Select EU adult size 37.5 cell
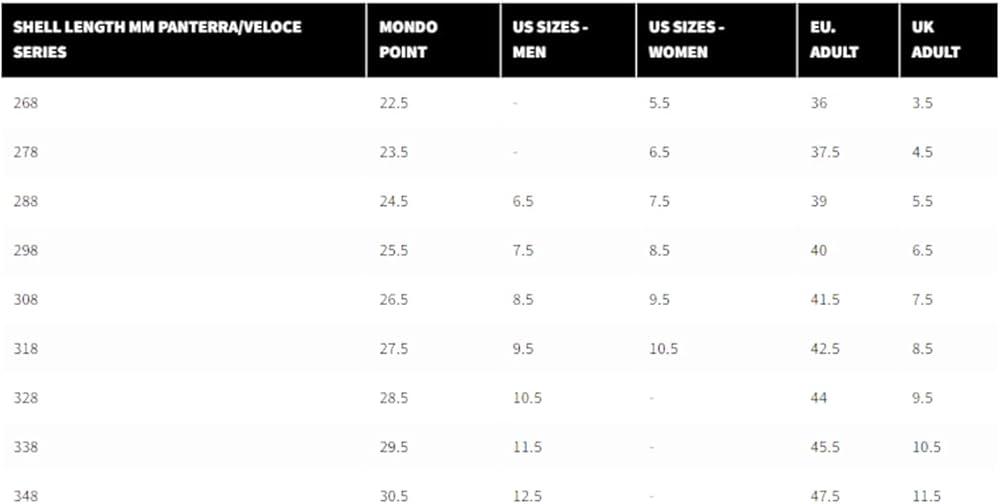 pos(825,152)
